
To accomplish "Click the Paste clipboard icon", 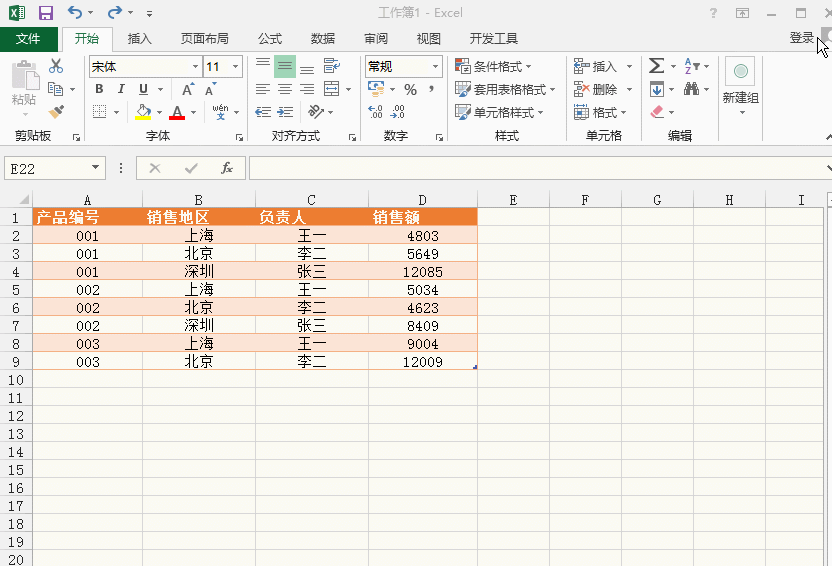I will pos(24,75).
